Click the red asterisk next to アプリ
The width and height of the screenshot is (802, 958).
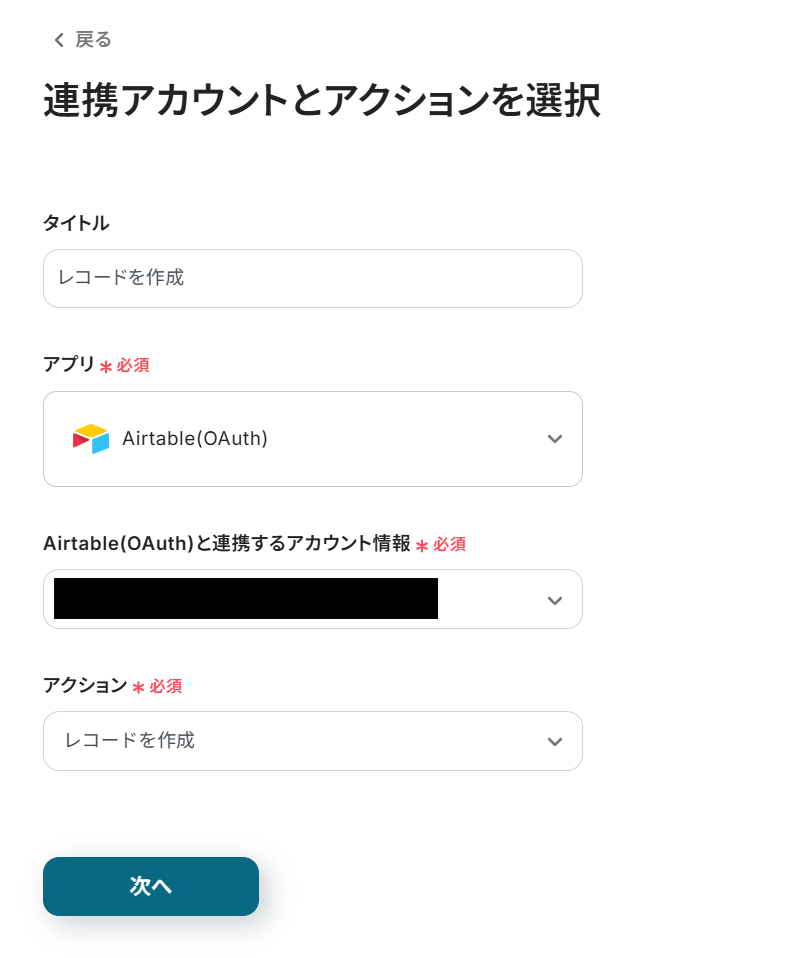tap(106, 367)
